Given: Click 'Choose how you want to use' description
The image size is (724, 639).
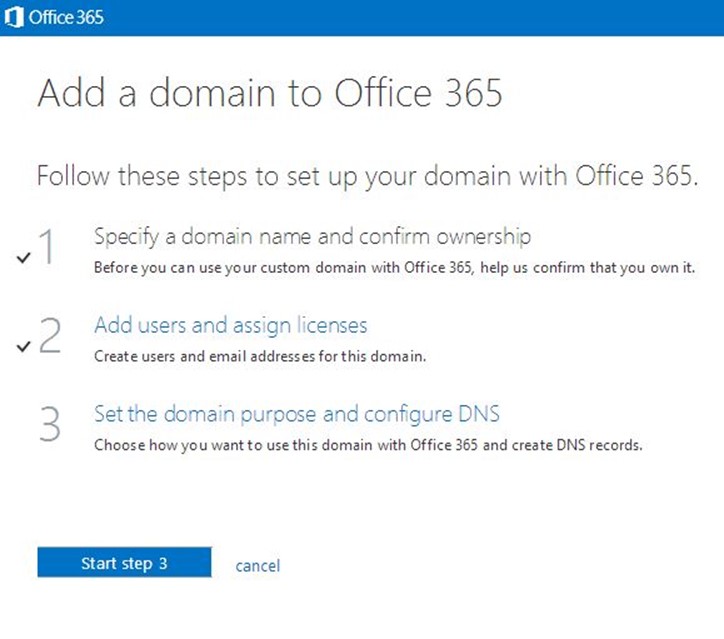Looking at the screenshot, I should click(368, 445).
